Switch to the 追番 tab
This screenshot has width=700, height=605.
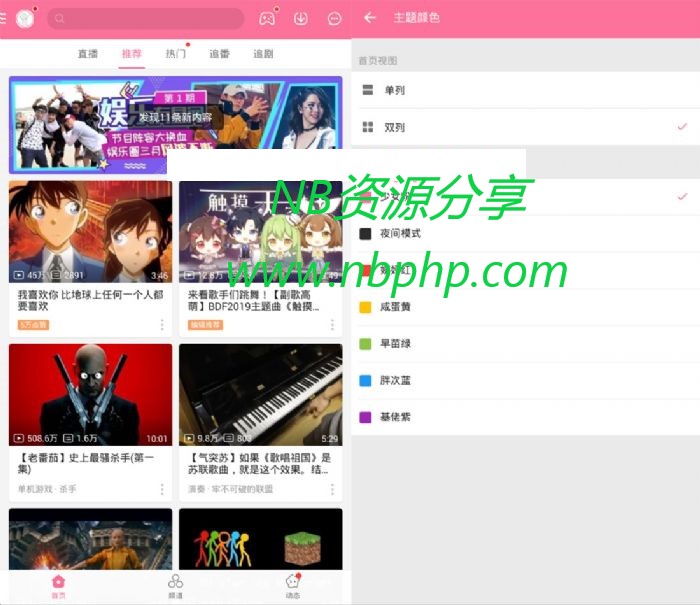(x=219, y=54)
